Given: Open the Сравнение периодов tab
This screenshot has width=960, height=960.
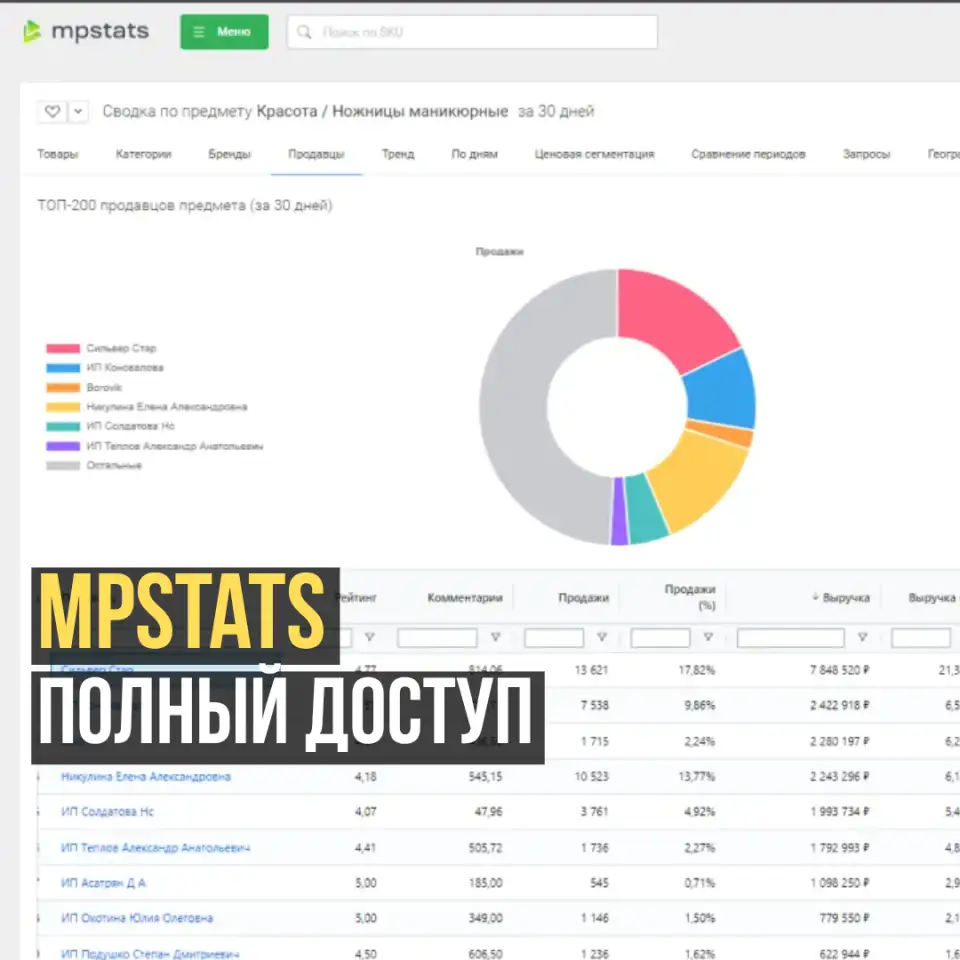Looking at the screenshot, I should (748, 154).
